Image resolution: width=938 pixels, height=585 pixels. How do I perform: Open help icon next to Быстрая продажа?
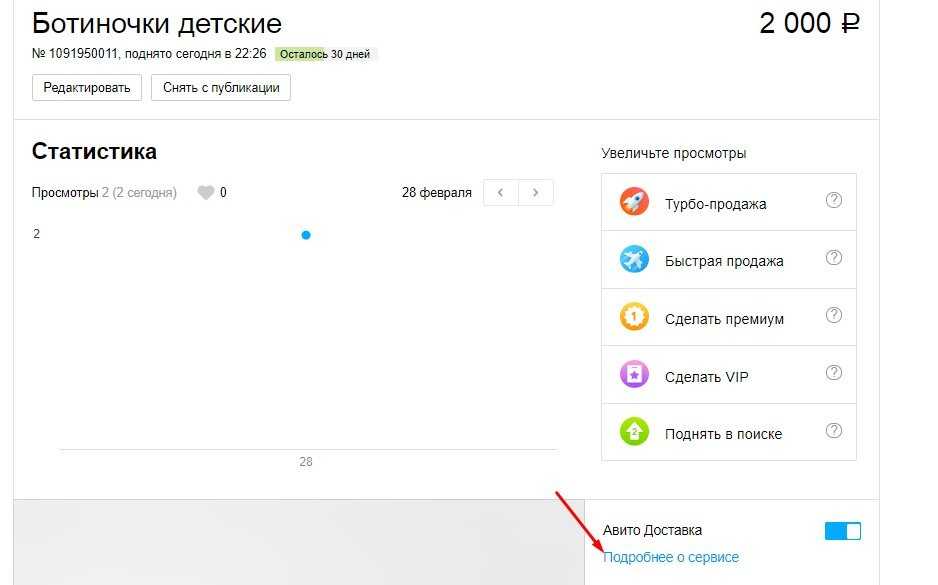834,258
